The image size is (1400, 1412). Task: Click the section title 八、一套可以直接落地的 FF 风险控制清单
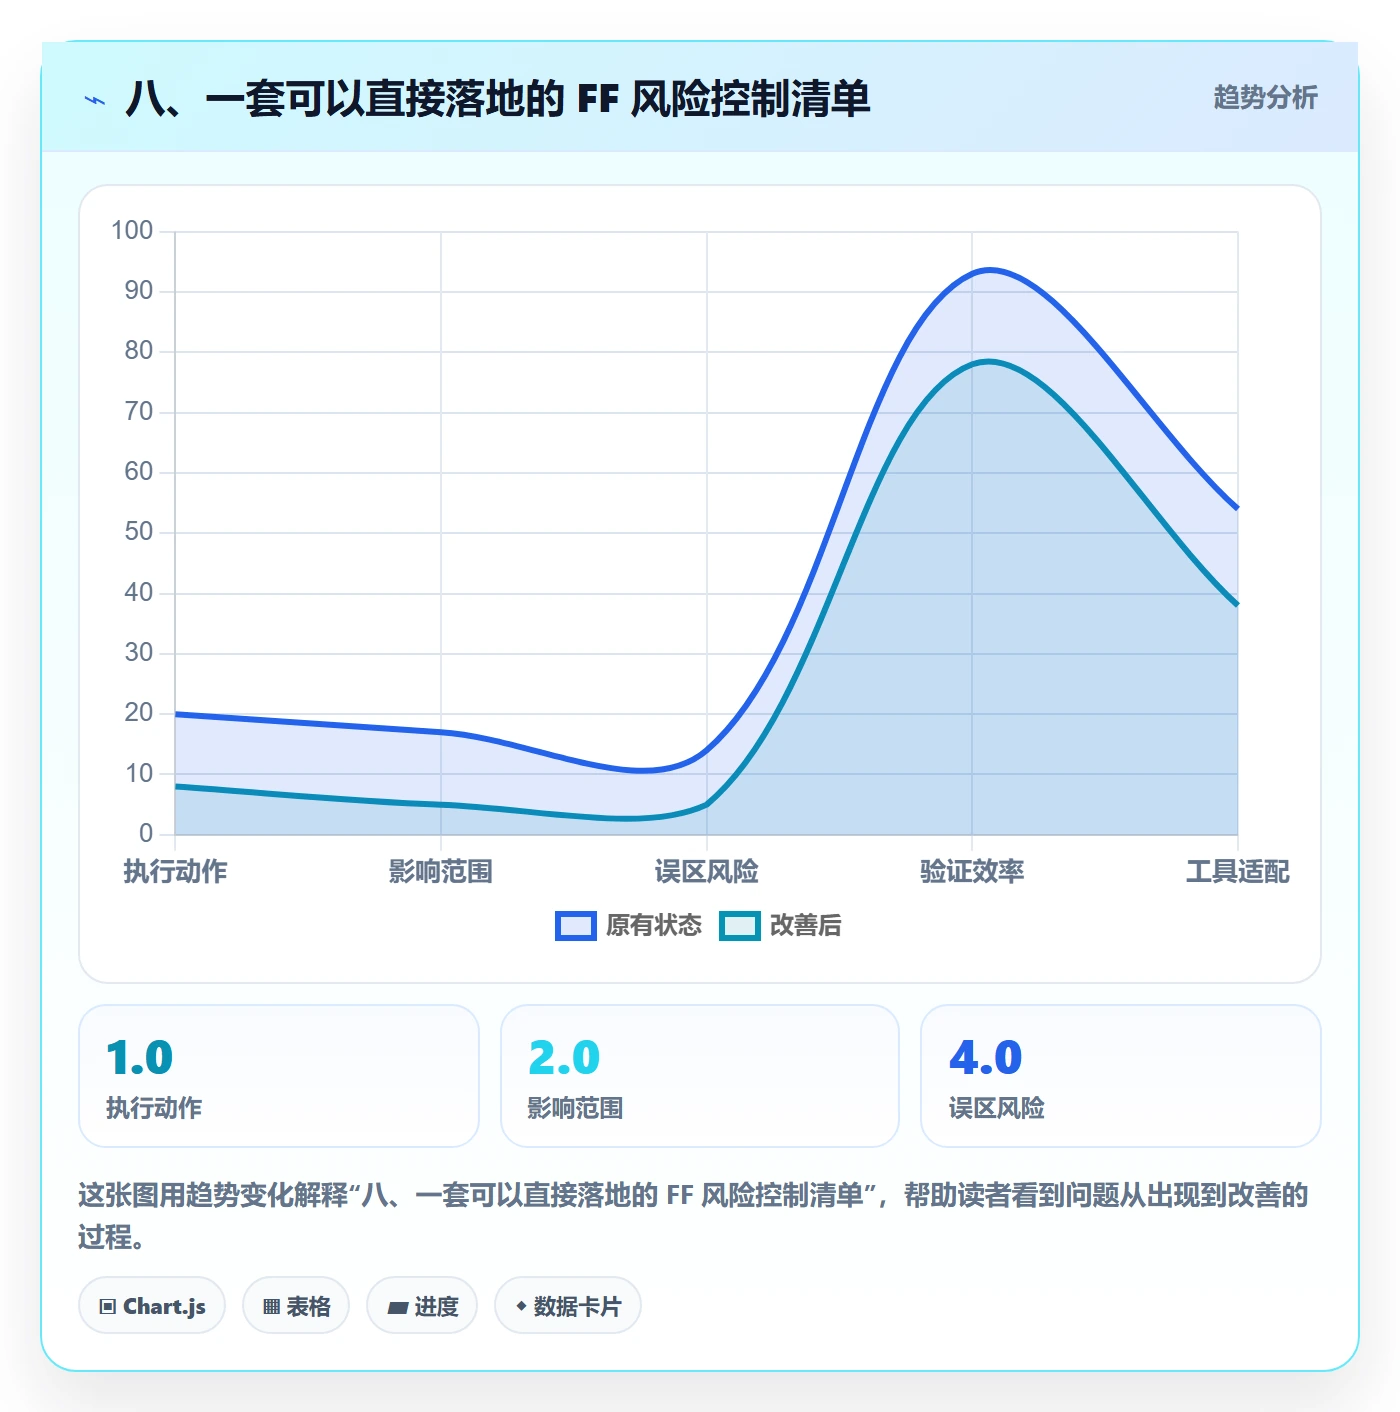pyautogui.click(x=498, y=99)
